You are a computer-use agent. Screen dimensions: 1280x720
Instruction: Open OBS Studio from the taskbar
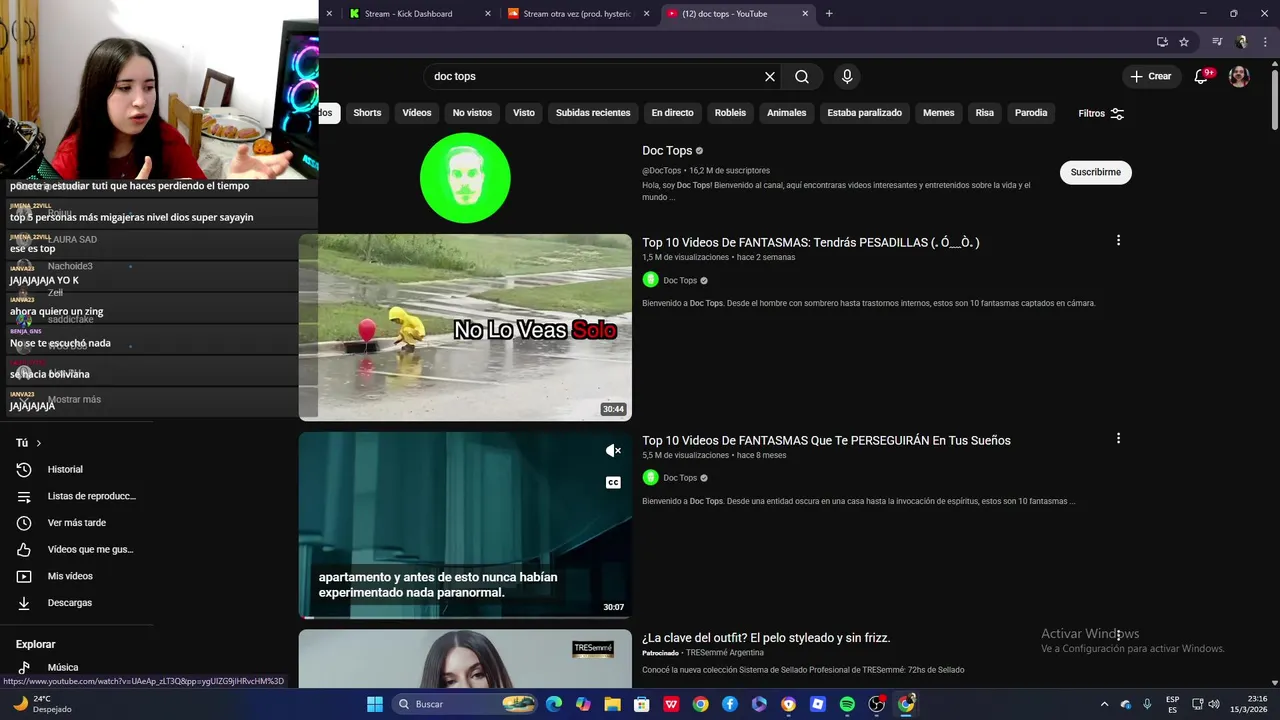[x=877, y=704]
